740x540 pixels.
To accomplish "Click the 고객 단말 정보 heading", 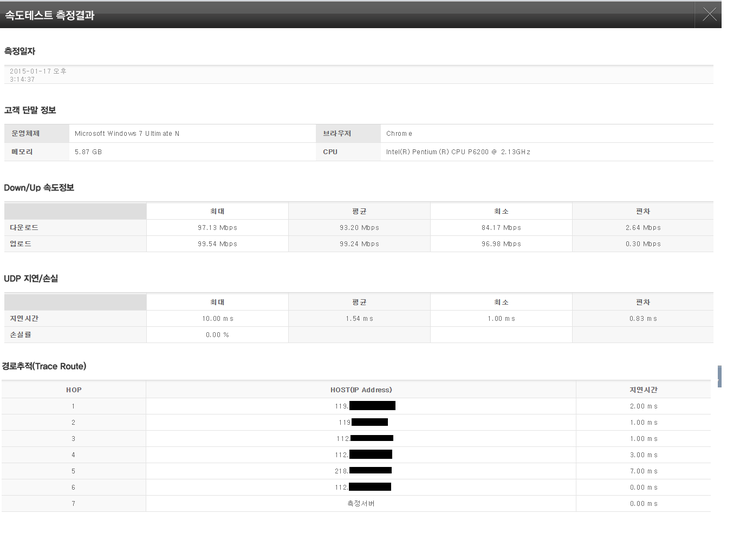I will point(30,110).
